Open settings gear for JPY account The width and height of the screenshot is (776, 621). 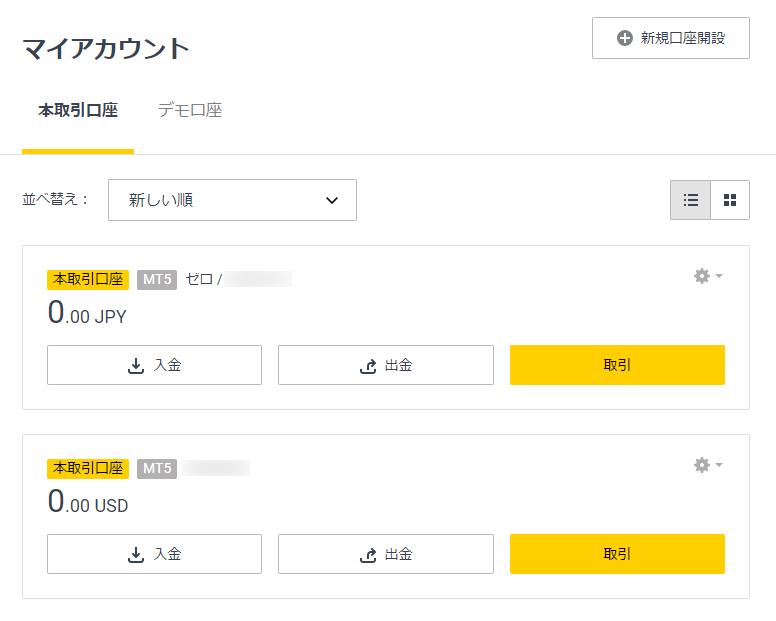(702, 276)
